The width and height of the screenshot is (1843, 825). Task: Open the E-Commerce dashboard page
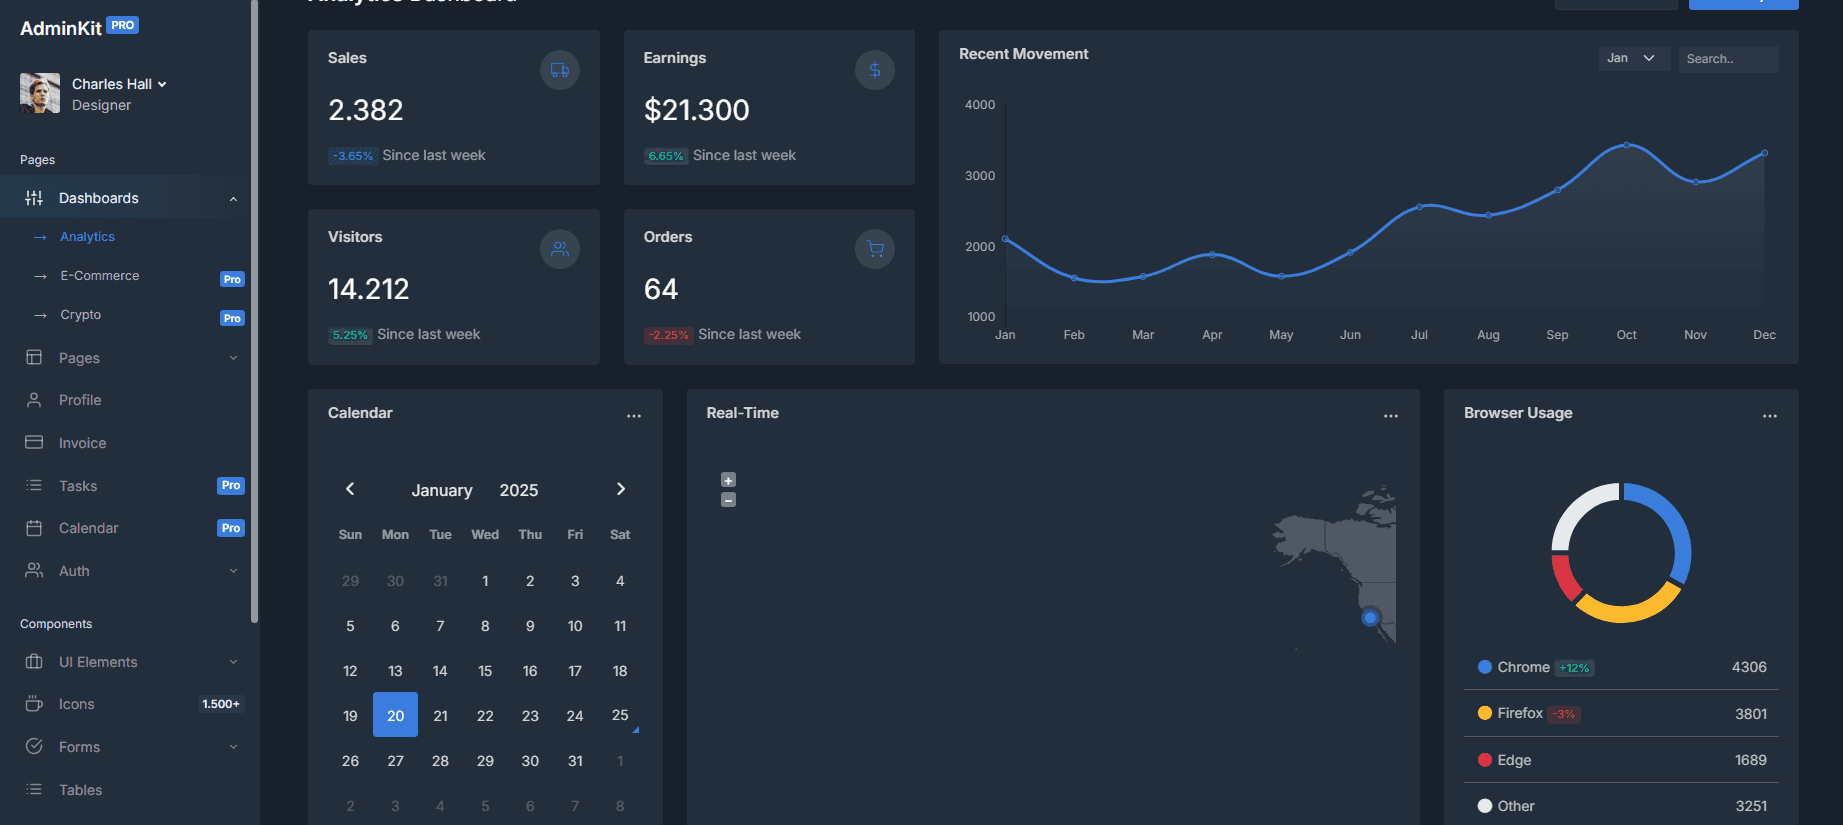[x=100, y=276]
